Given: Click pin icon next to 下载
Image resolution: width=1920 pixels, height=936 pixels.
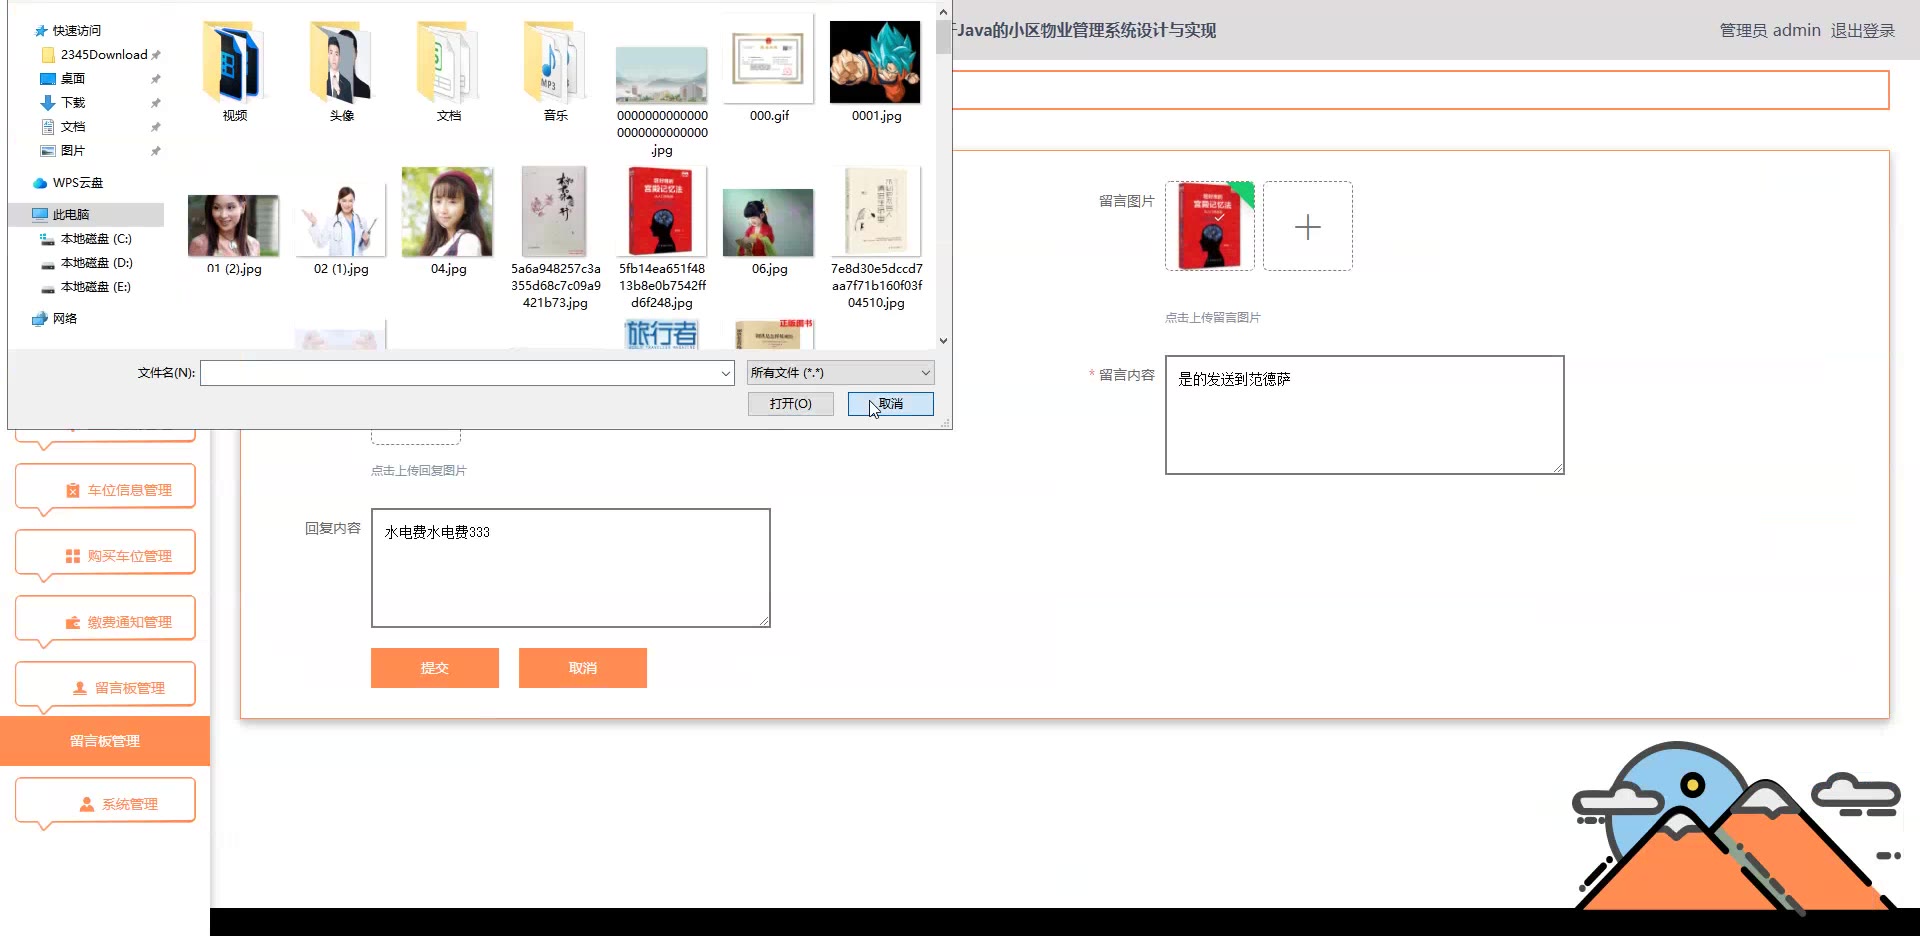Looking at the screenshot, I should pyautogui.click(x=155, y=103).
